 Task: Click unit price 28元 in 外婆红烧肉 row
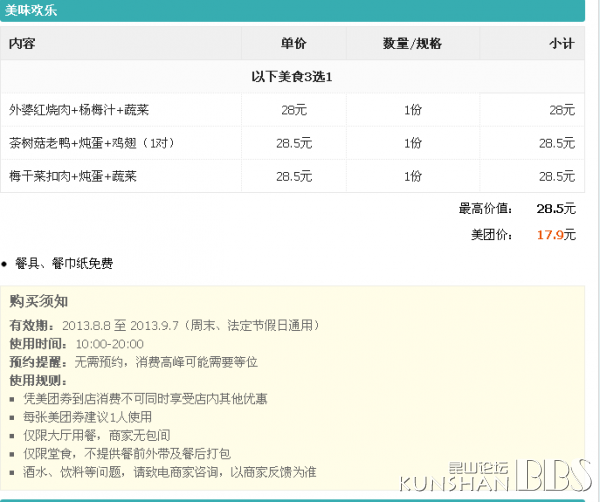point(294,110)
